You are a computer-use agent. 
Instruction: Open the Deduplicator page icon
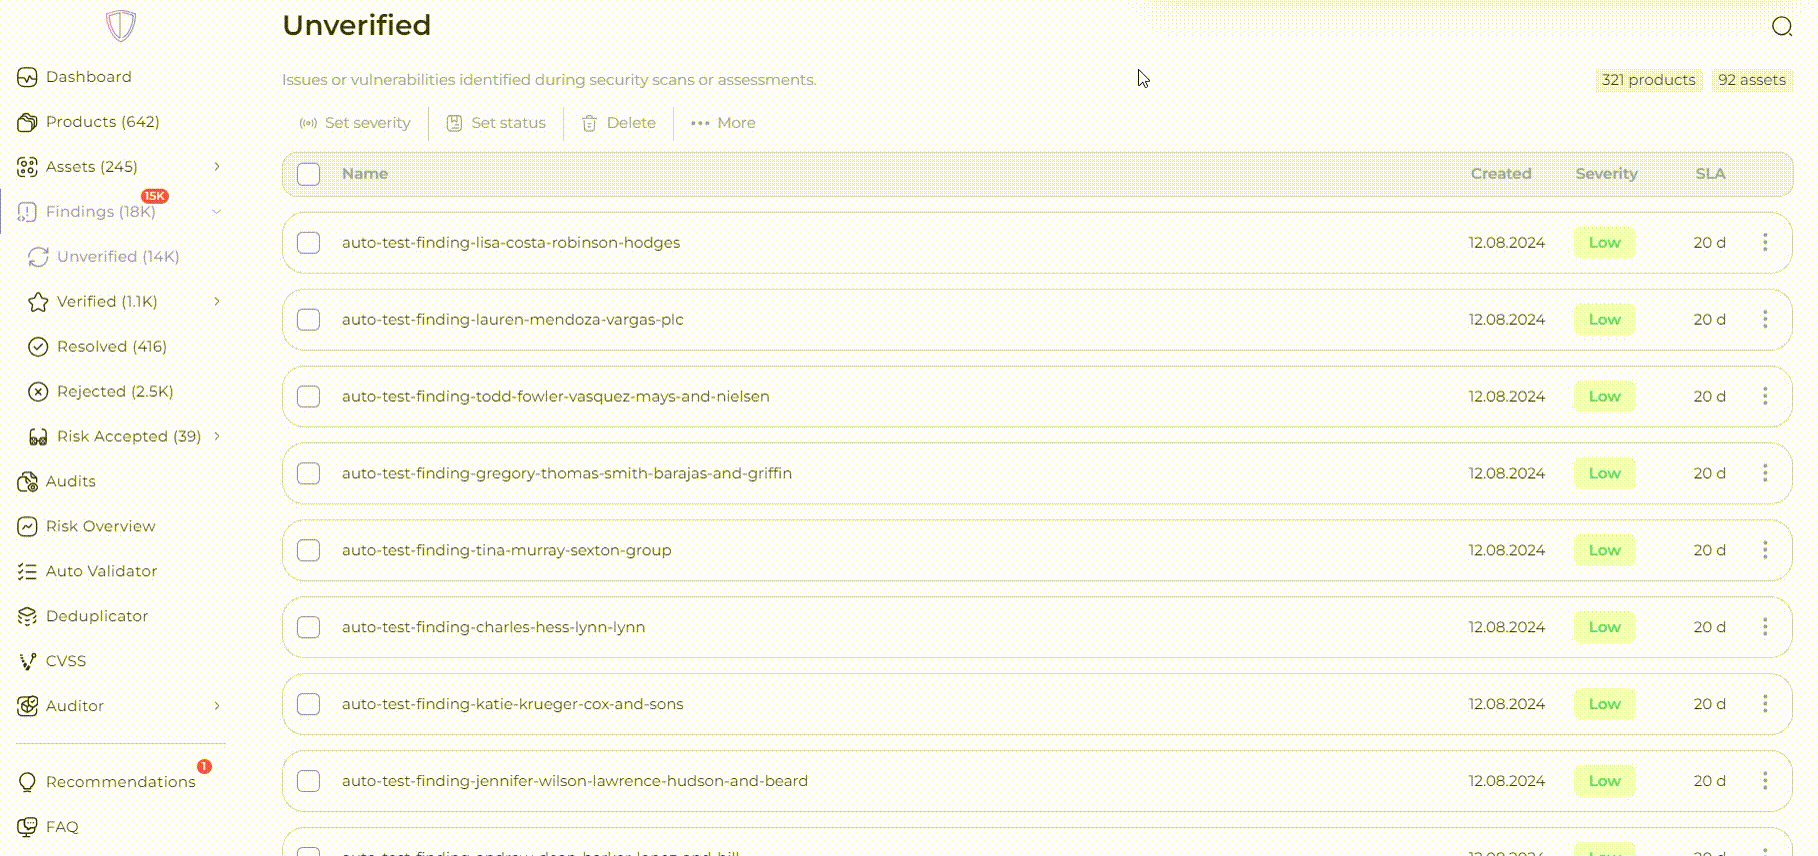[x=27, y=616]
